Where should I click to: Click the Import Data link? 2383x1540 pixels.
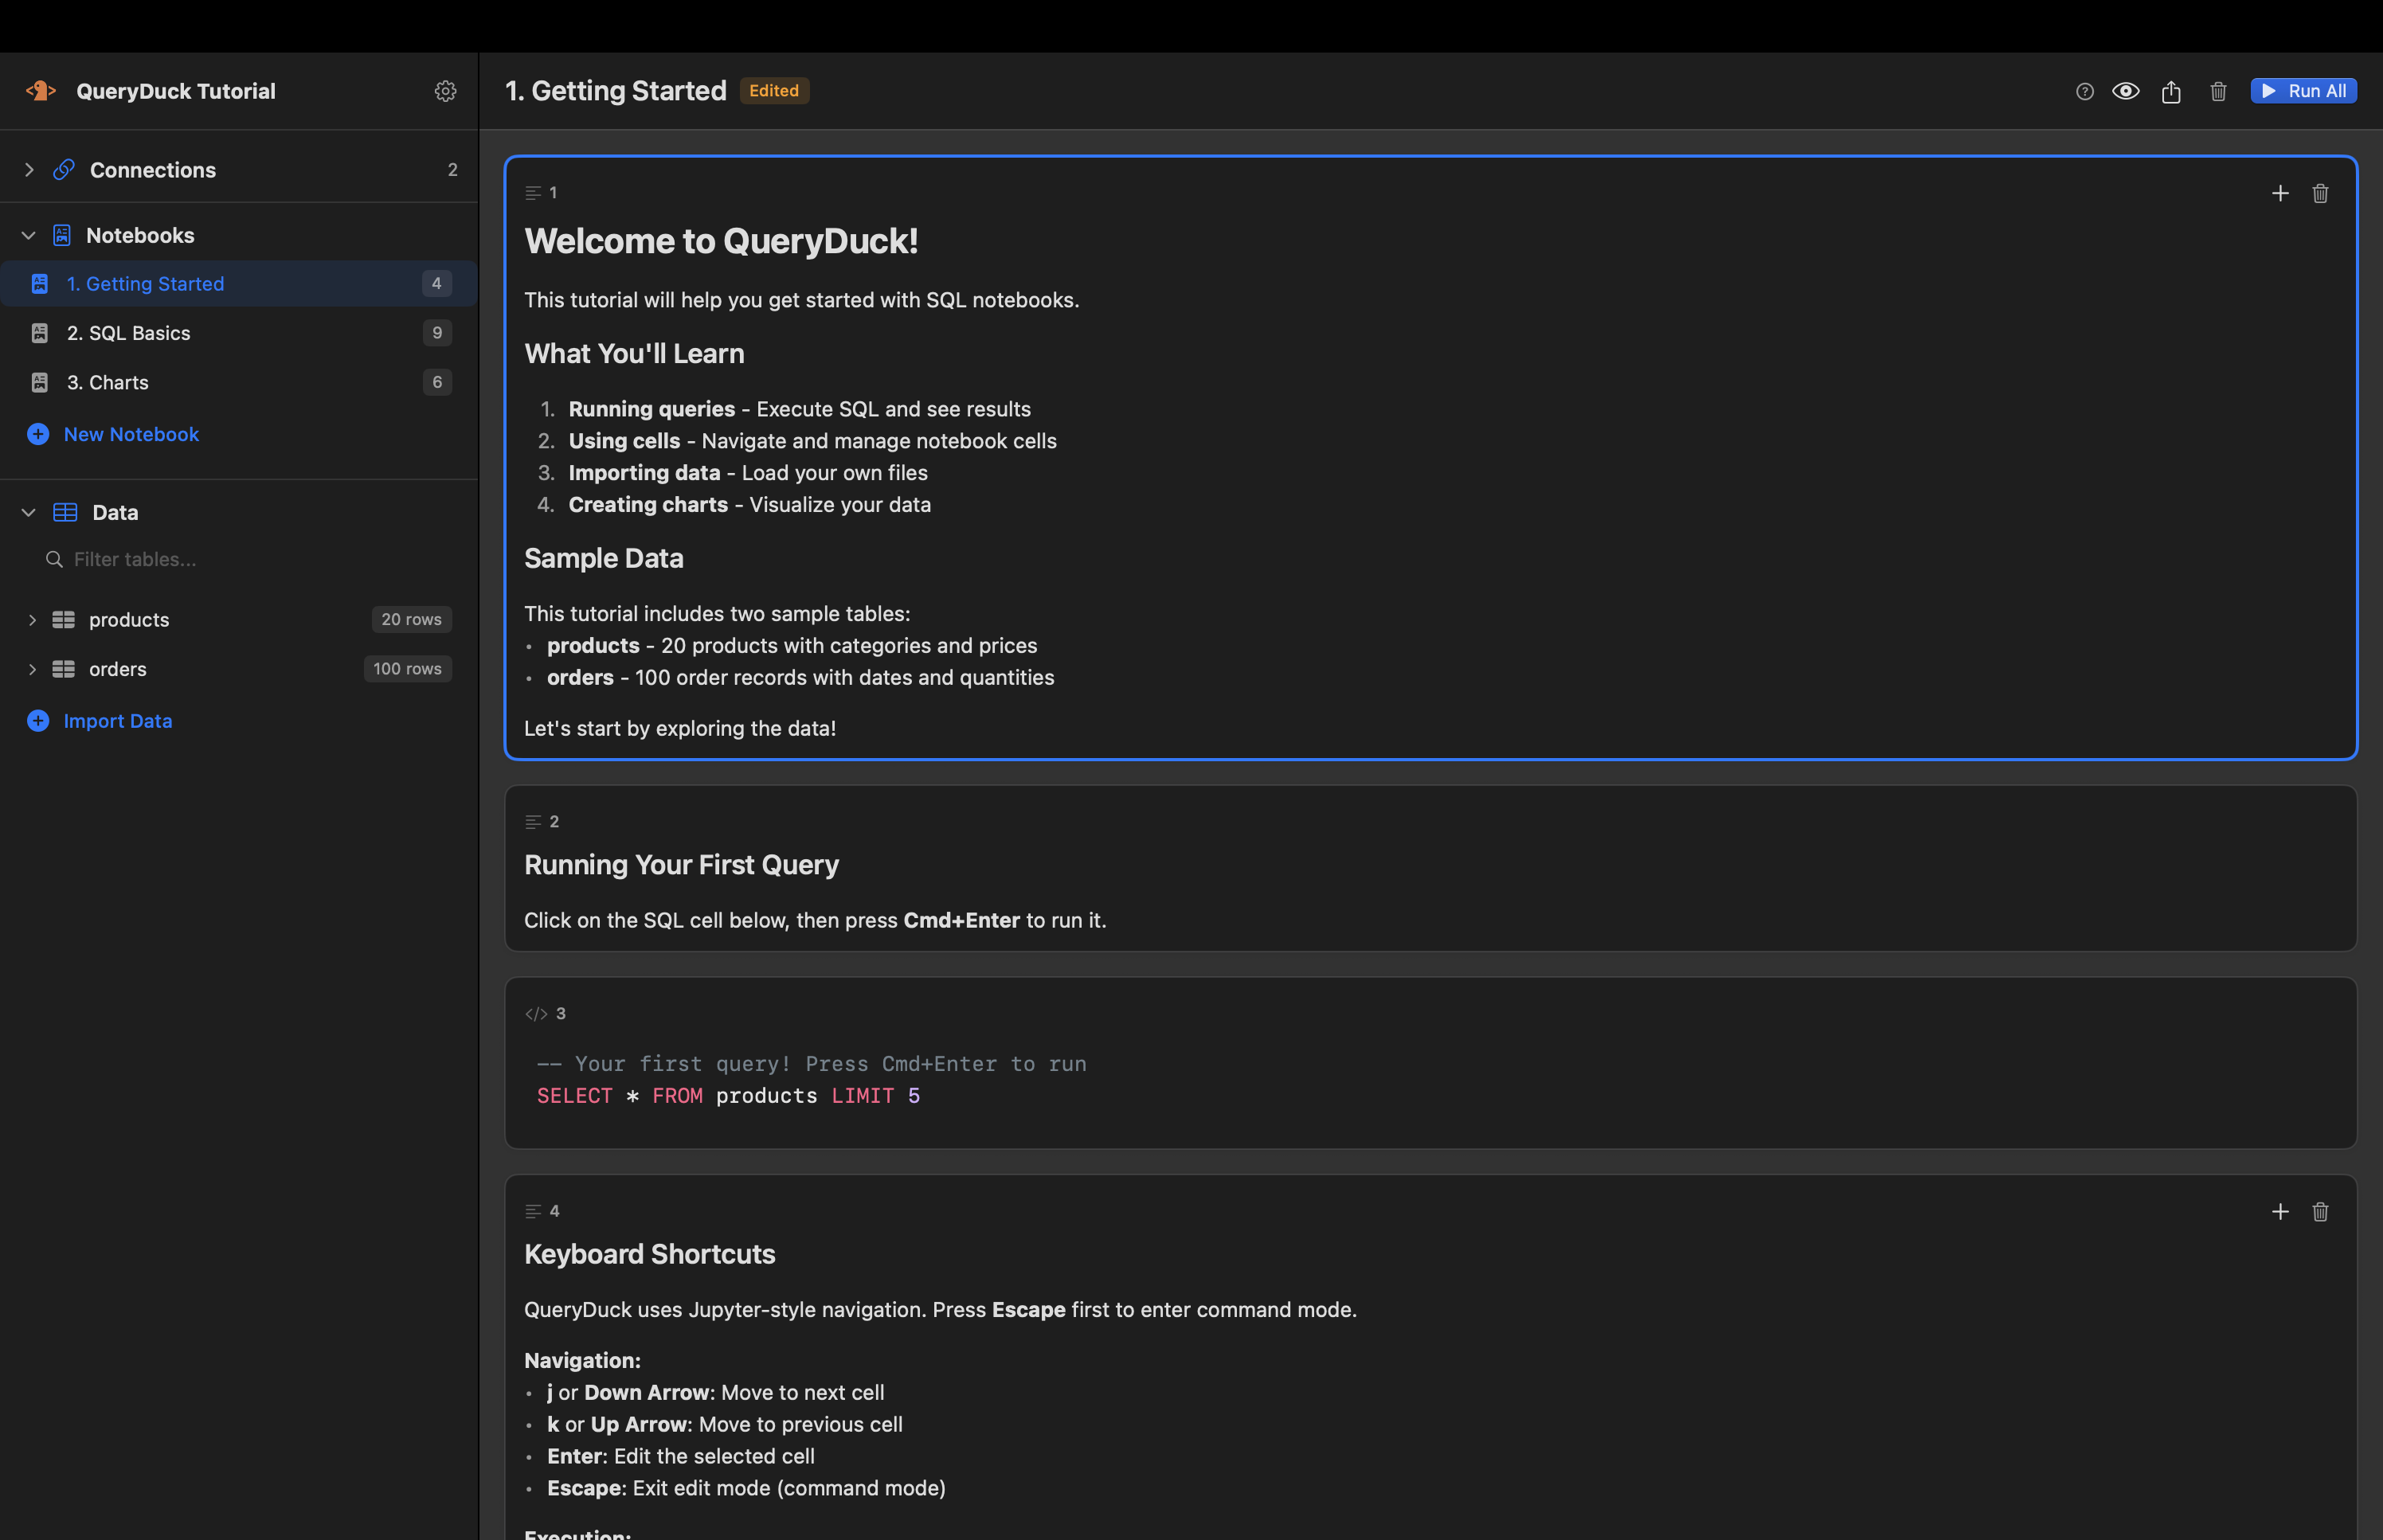point(117,720)
